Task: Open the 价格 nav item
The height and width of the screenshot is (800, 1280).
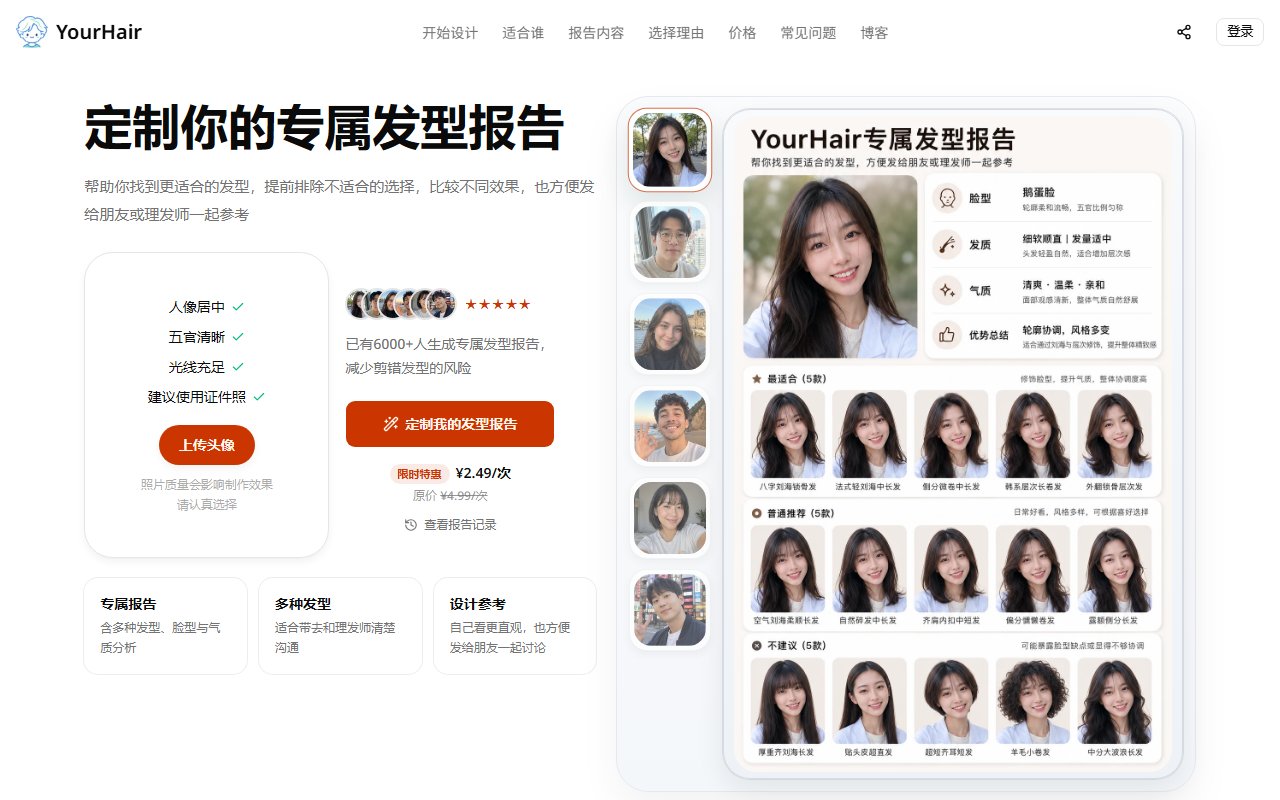Action: 742,32
